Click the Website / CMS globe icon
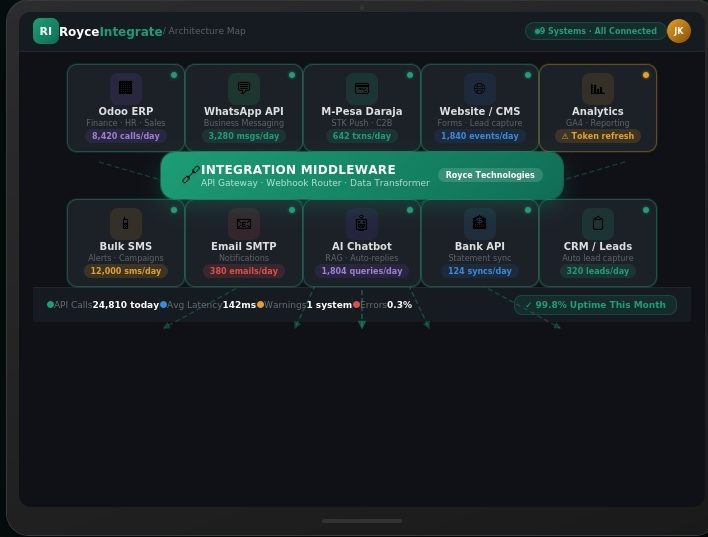 (479, 88)
